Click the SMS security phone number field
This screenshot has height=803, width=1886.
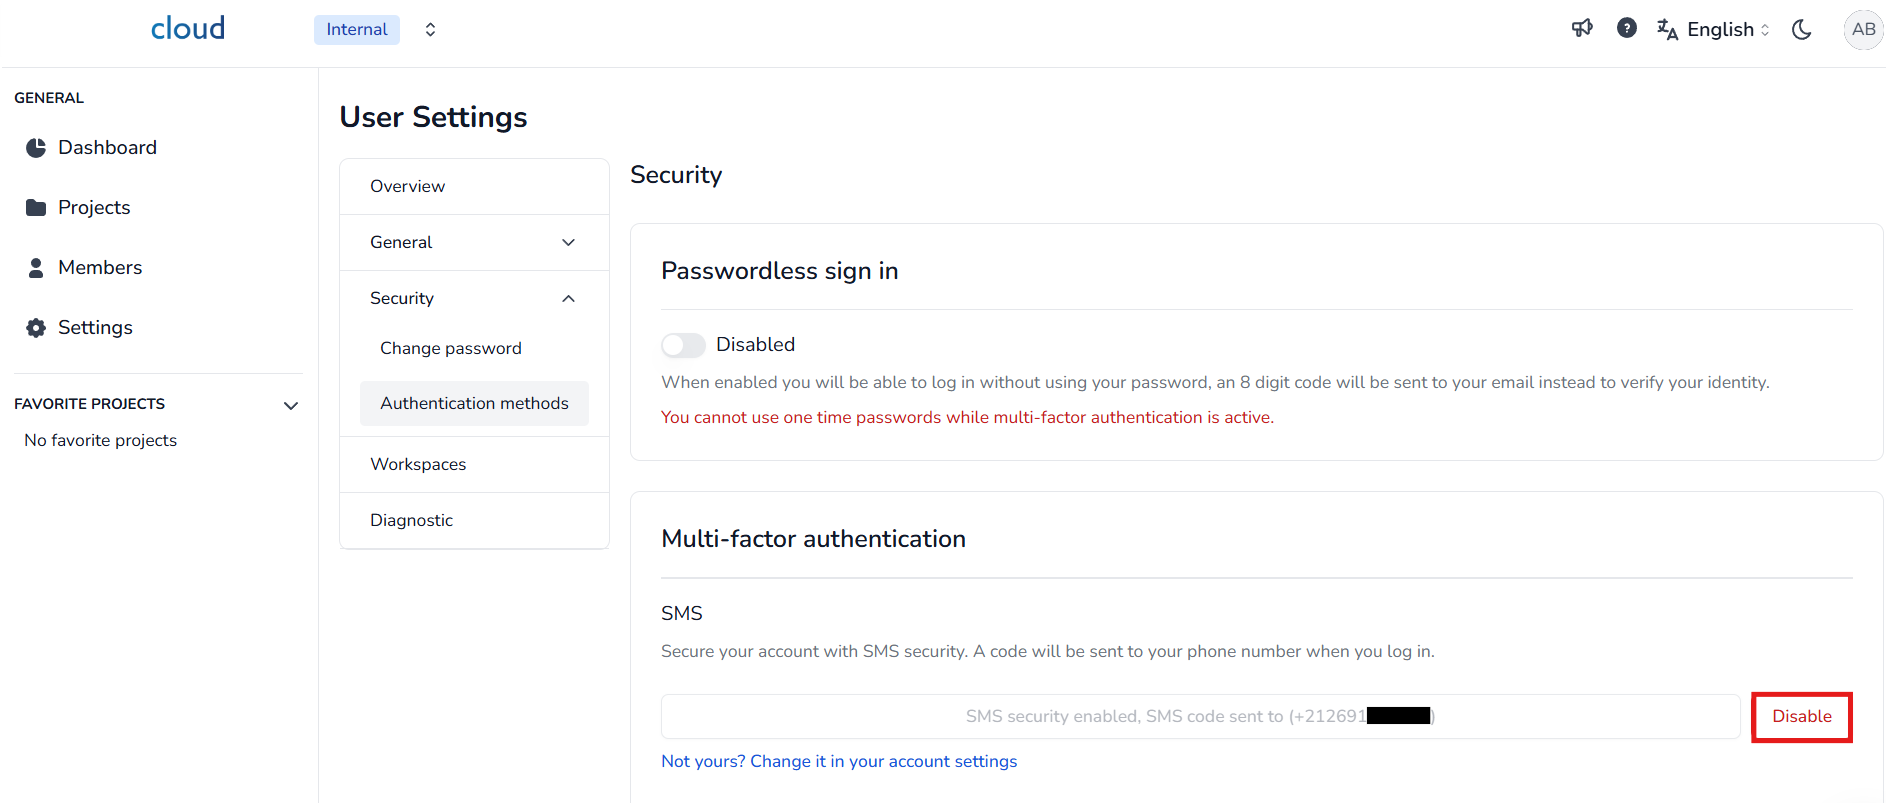[x=1200, y=716]
